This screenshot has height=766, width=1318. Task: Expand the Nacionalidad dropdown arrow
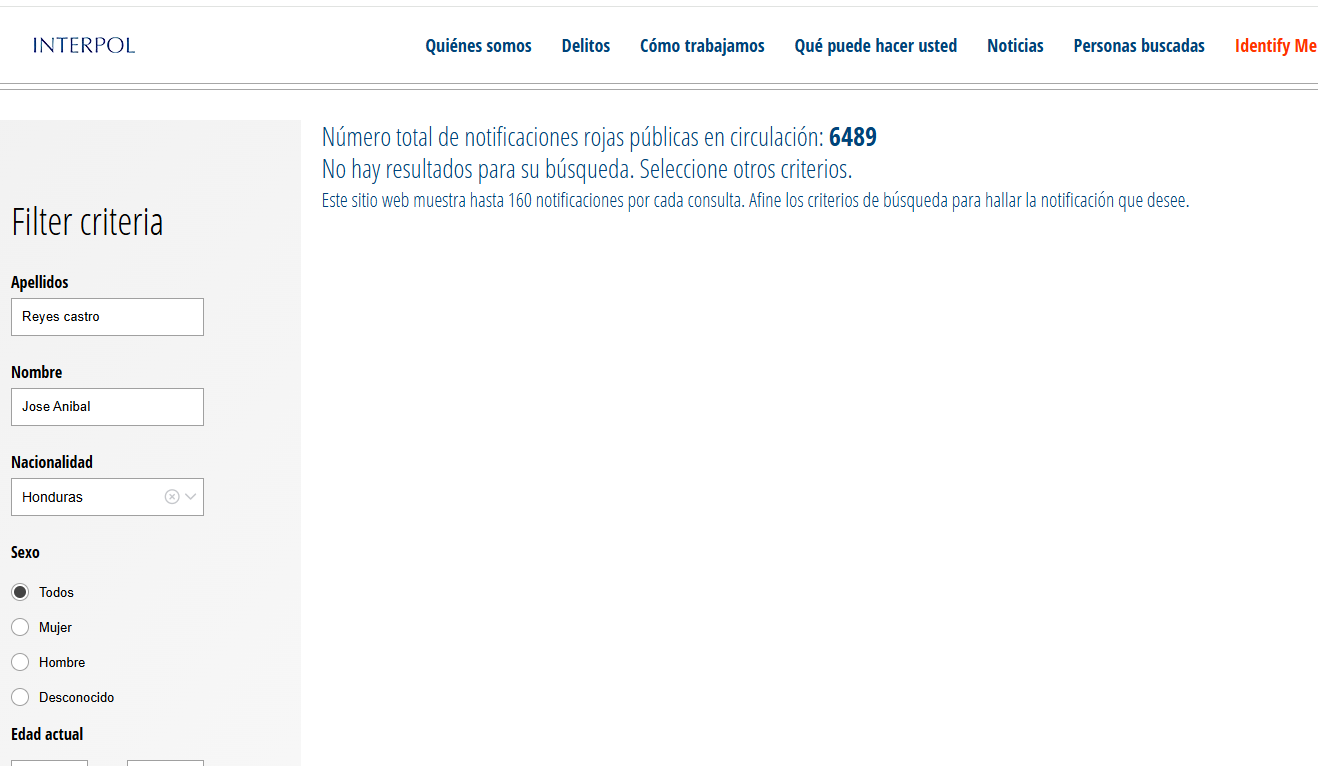point(191,497)
